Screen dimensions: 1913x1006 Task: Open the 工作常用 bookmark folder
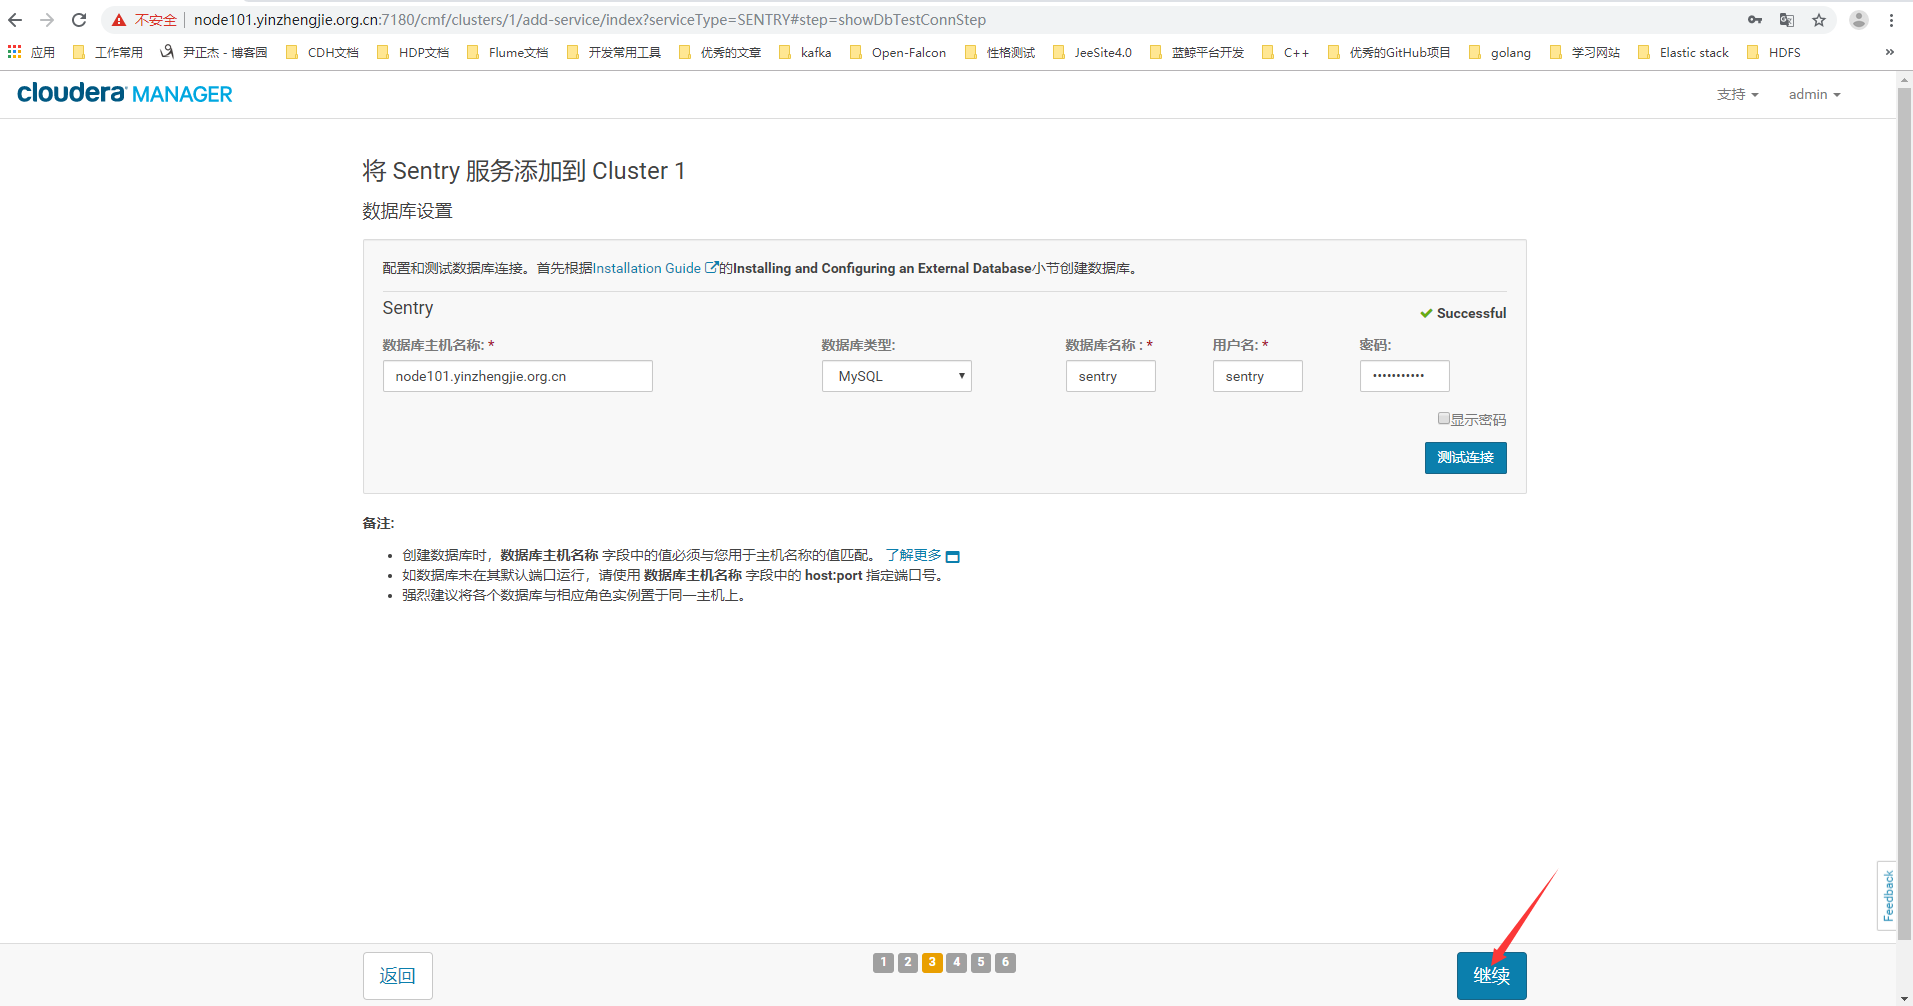pos(108,52)
